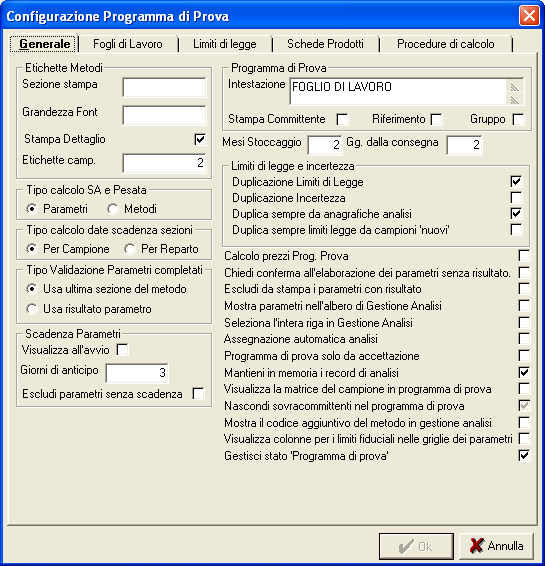Uncheck the Stampa Dettaglio checkbox
545x566 pixels.
[x=200, y=139]
